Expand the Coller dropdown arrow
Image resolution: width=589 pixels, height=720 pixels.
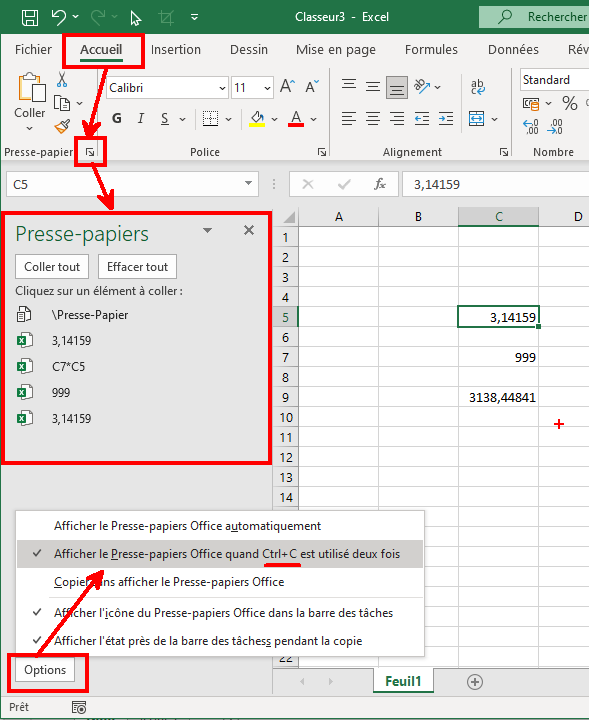29,129
